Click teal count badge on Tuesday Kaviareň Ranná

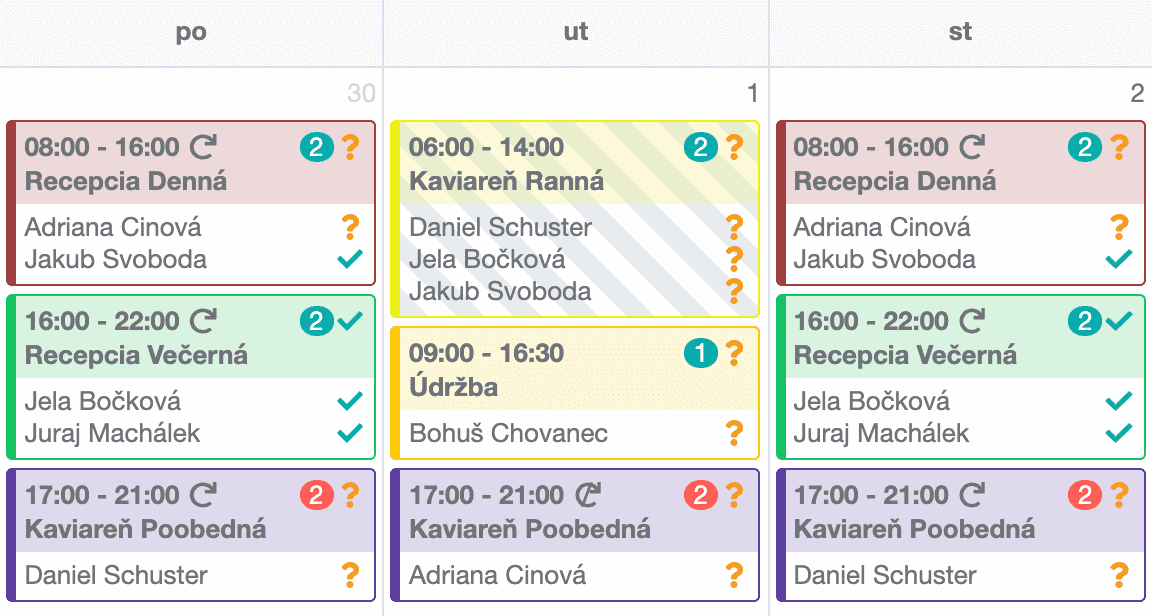pos(701,147)
